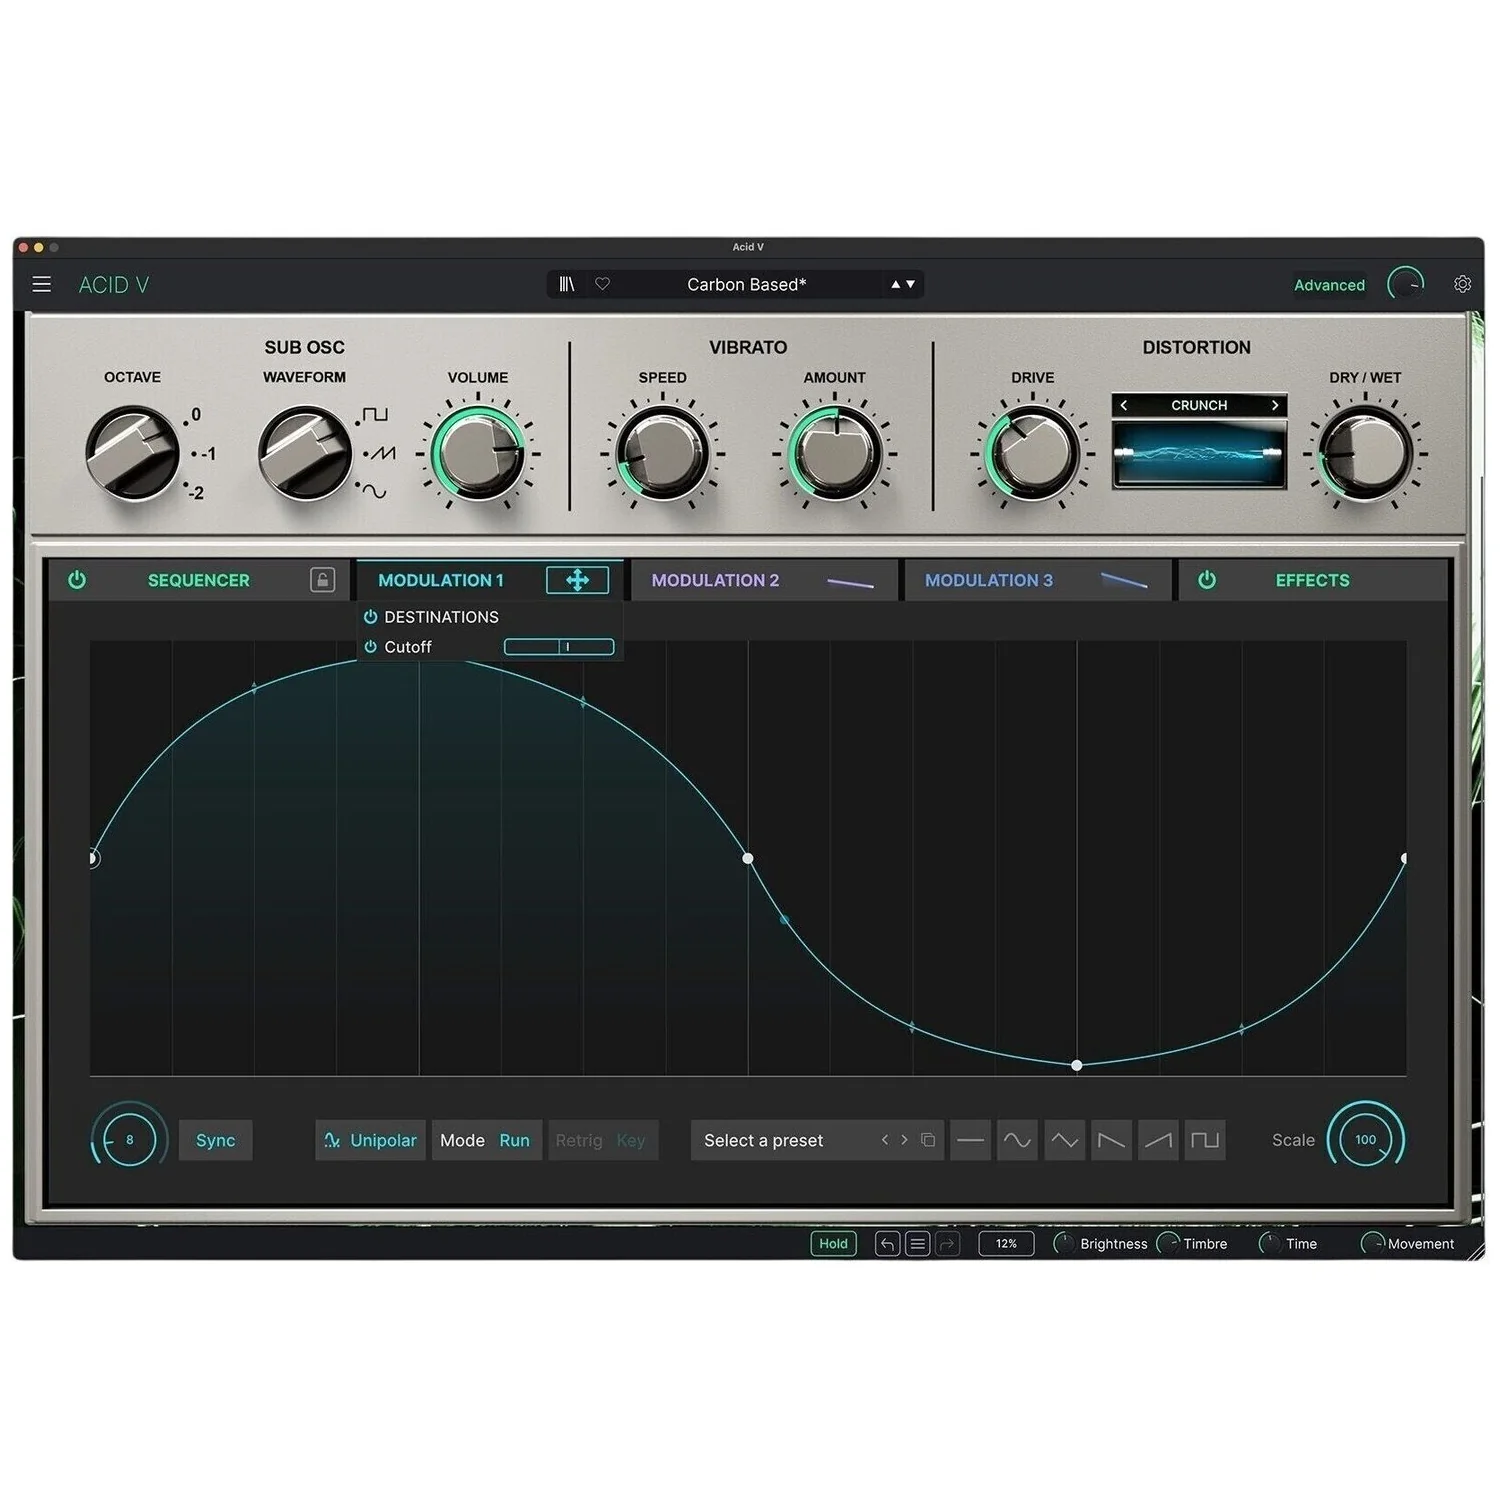Viewport: 1500px width, 1500px height.
Task: Click the distortion waveform display
Action: click(x=1199, y=454)
